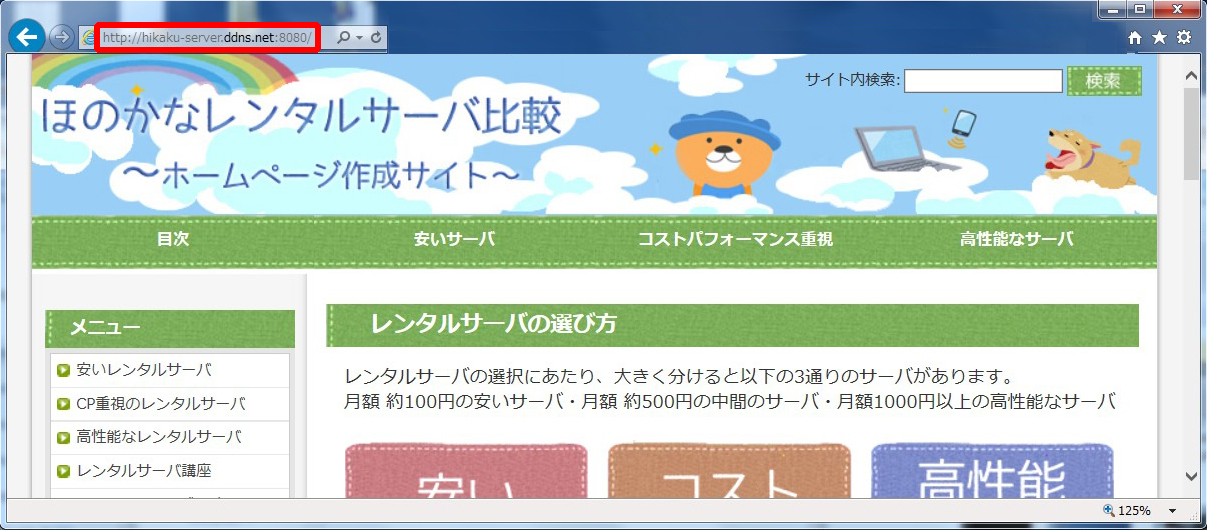1207x530 pixels.
Task: Click the browser Back arrow button
Action: [27, 37]
